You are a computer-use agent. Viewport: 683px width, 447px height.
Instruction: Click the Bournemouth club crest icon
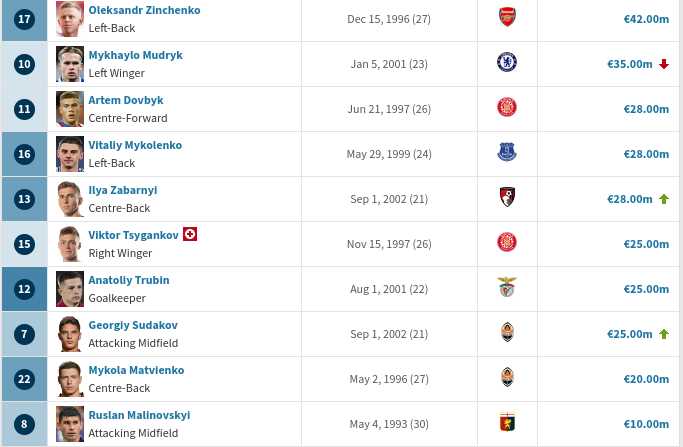[507, 198]
